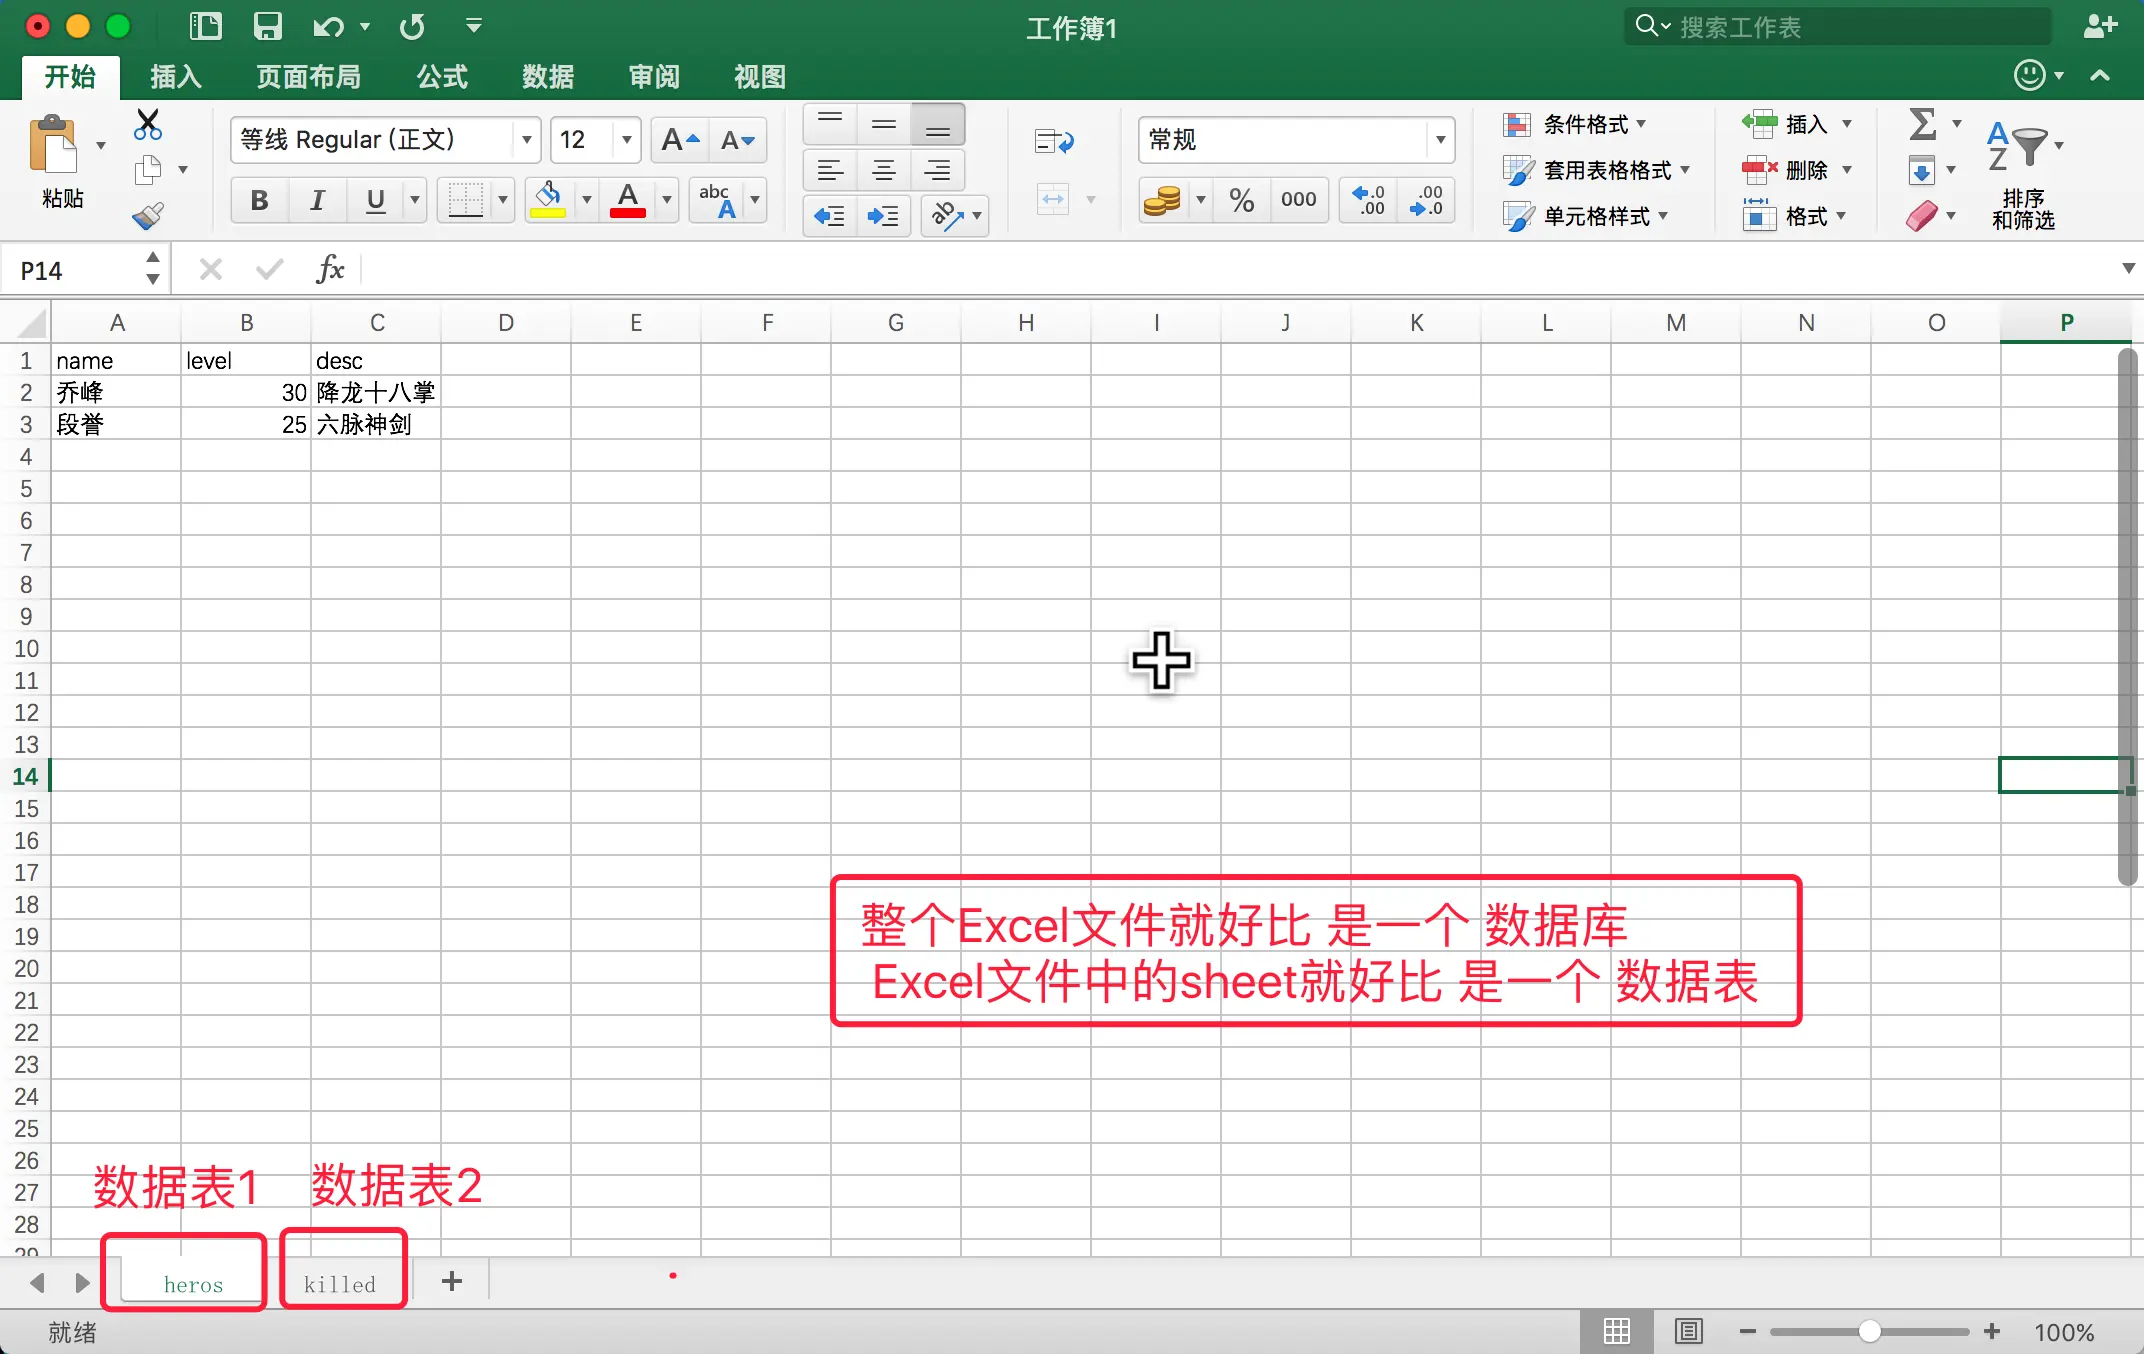Switch to Page Layout view in status bar
2144x1354 pixels.
(x=1689, y=1331)
